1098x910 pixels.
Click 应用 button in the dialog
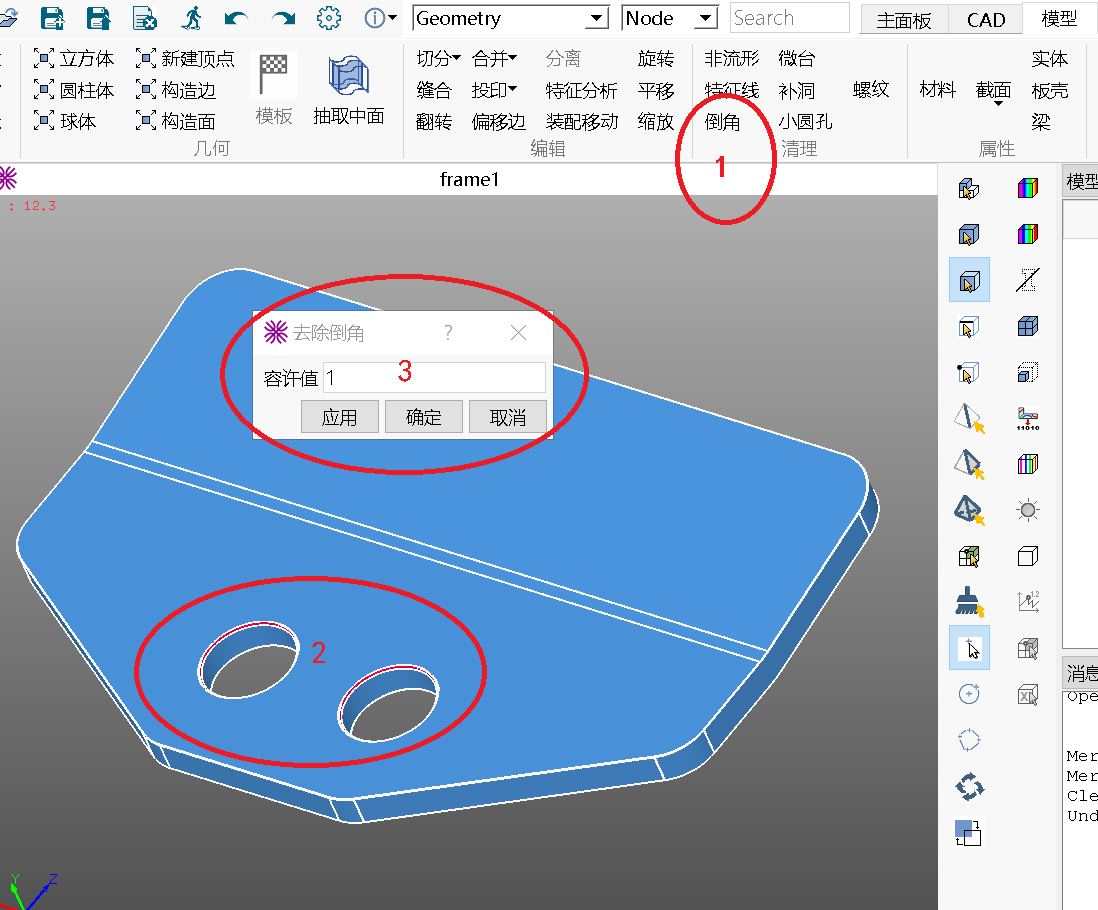339,417
